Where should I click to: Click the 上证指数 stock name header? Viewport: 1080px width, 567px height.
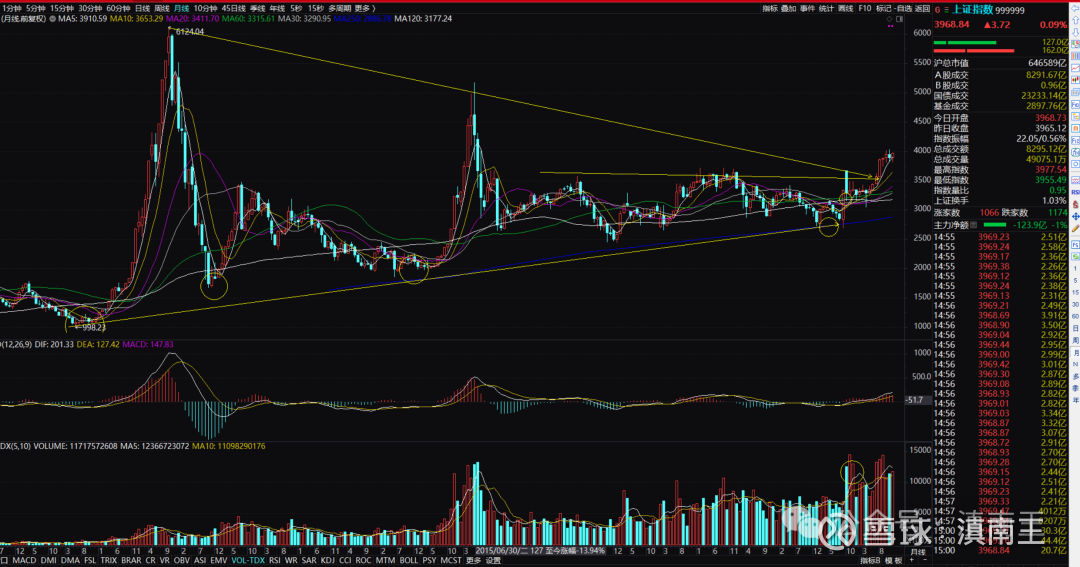point(973,10)
